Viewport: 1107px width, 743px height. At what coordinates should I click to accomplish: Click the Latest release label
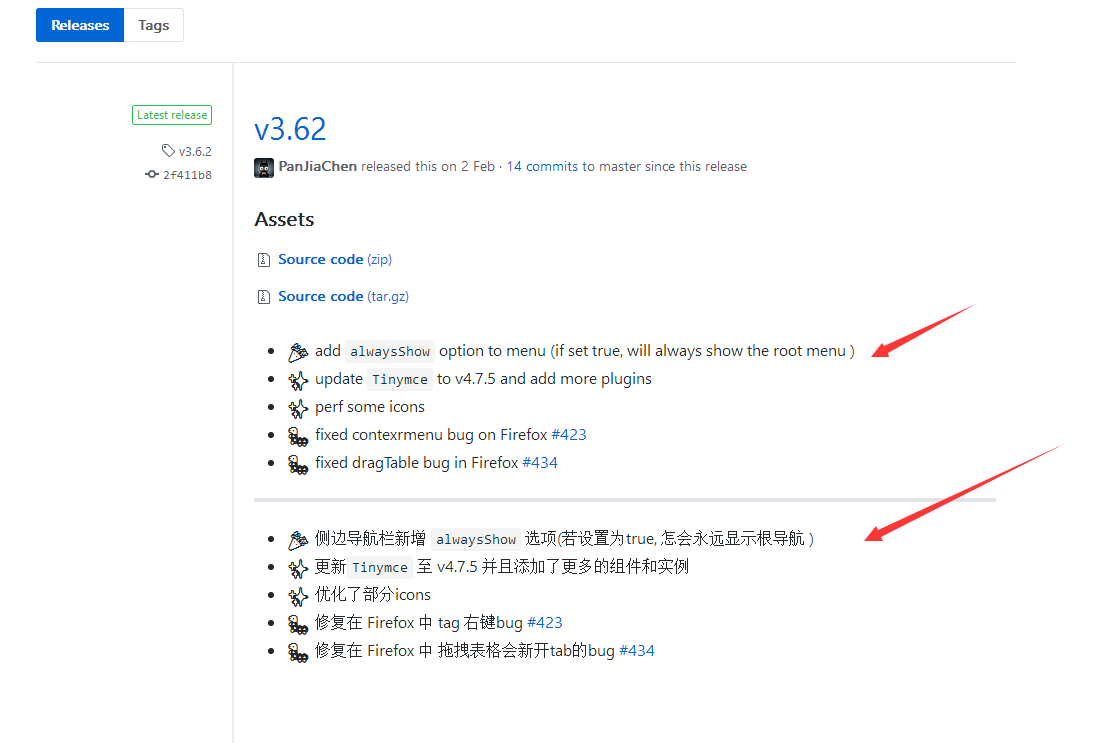171,114
